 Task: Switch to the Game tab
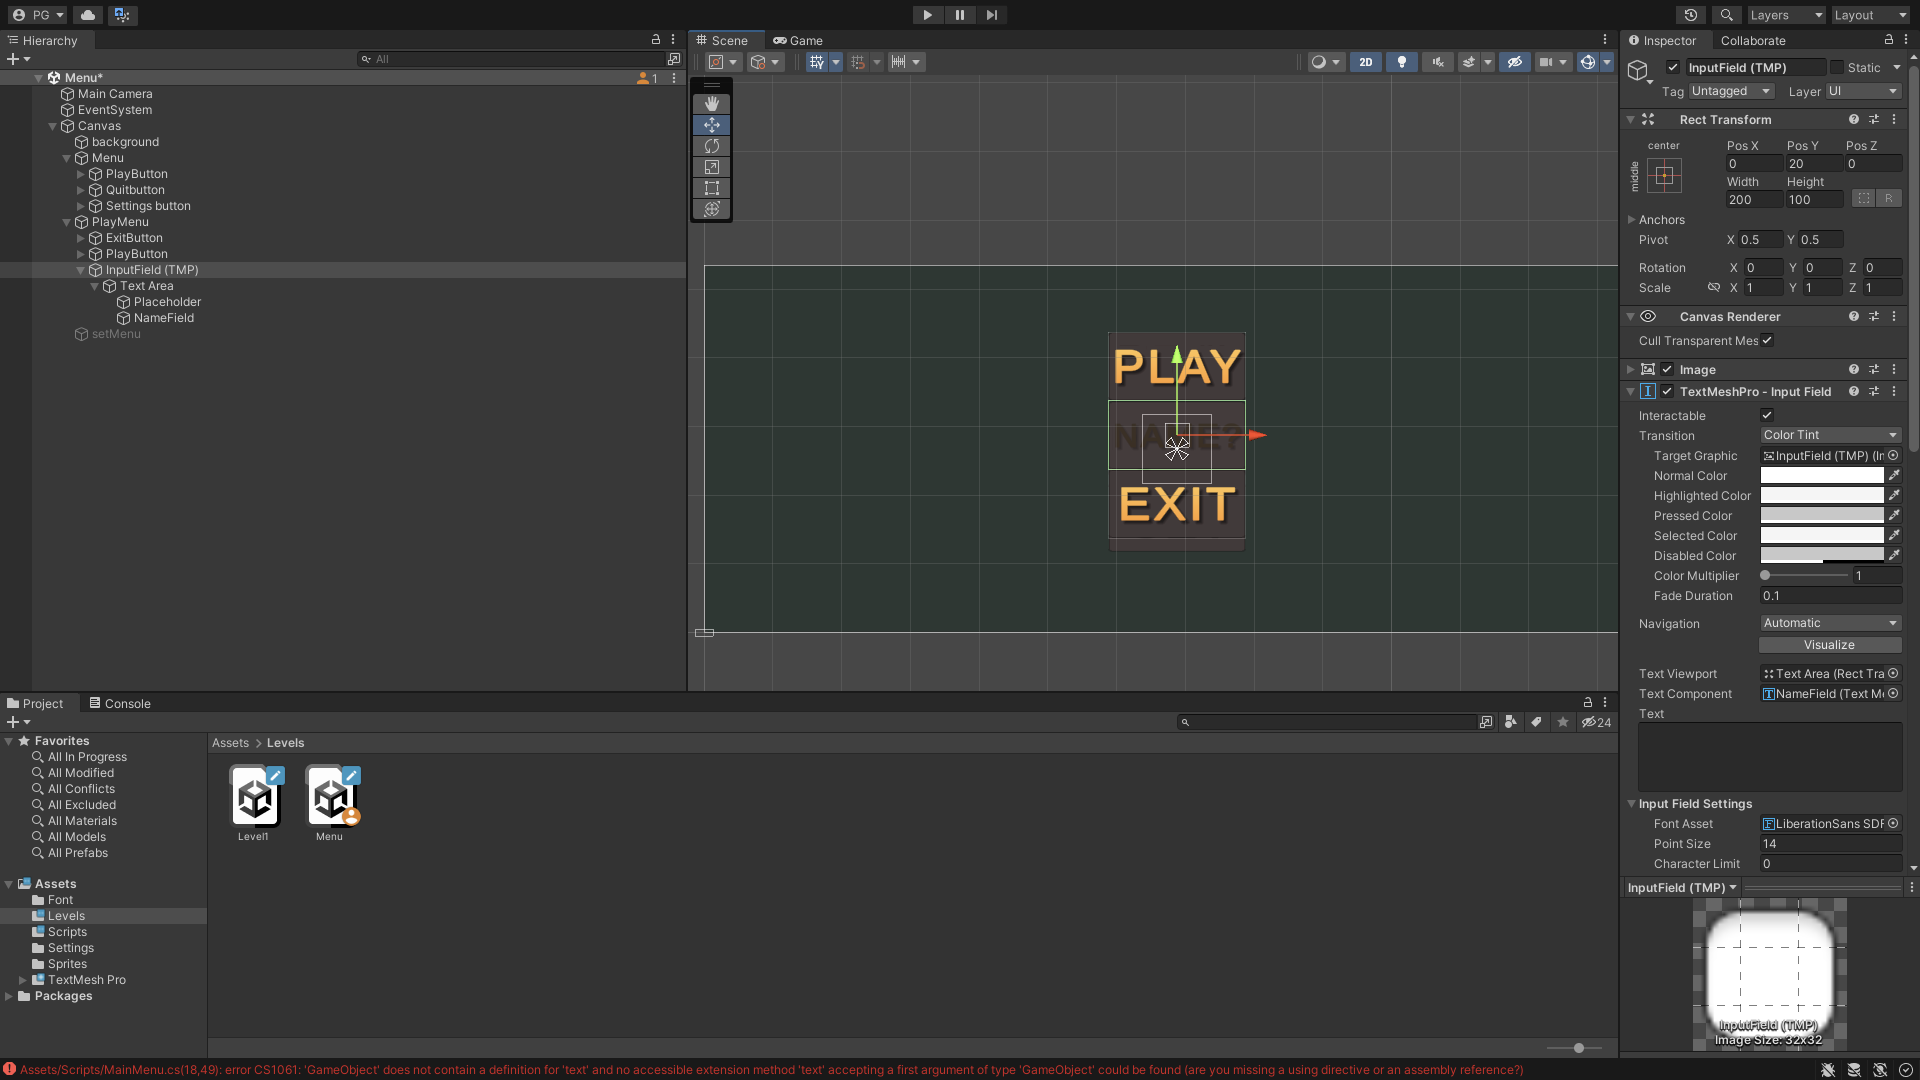coord(798,41)
